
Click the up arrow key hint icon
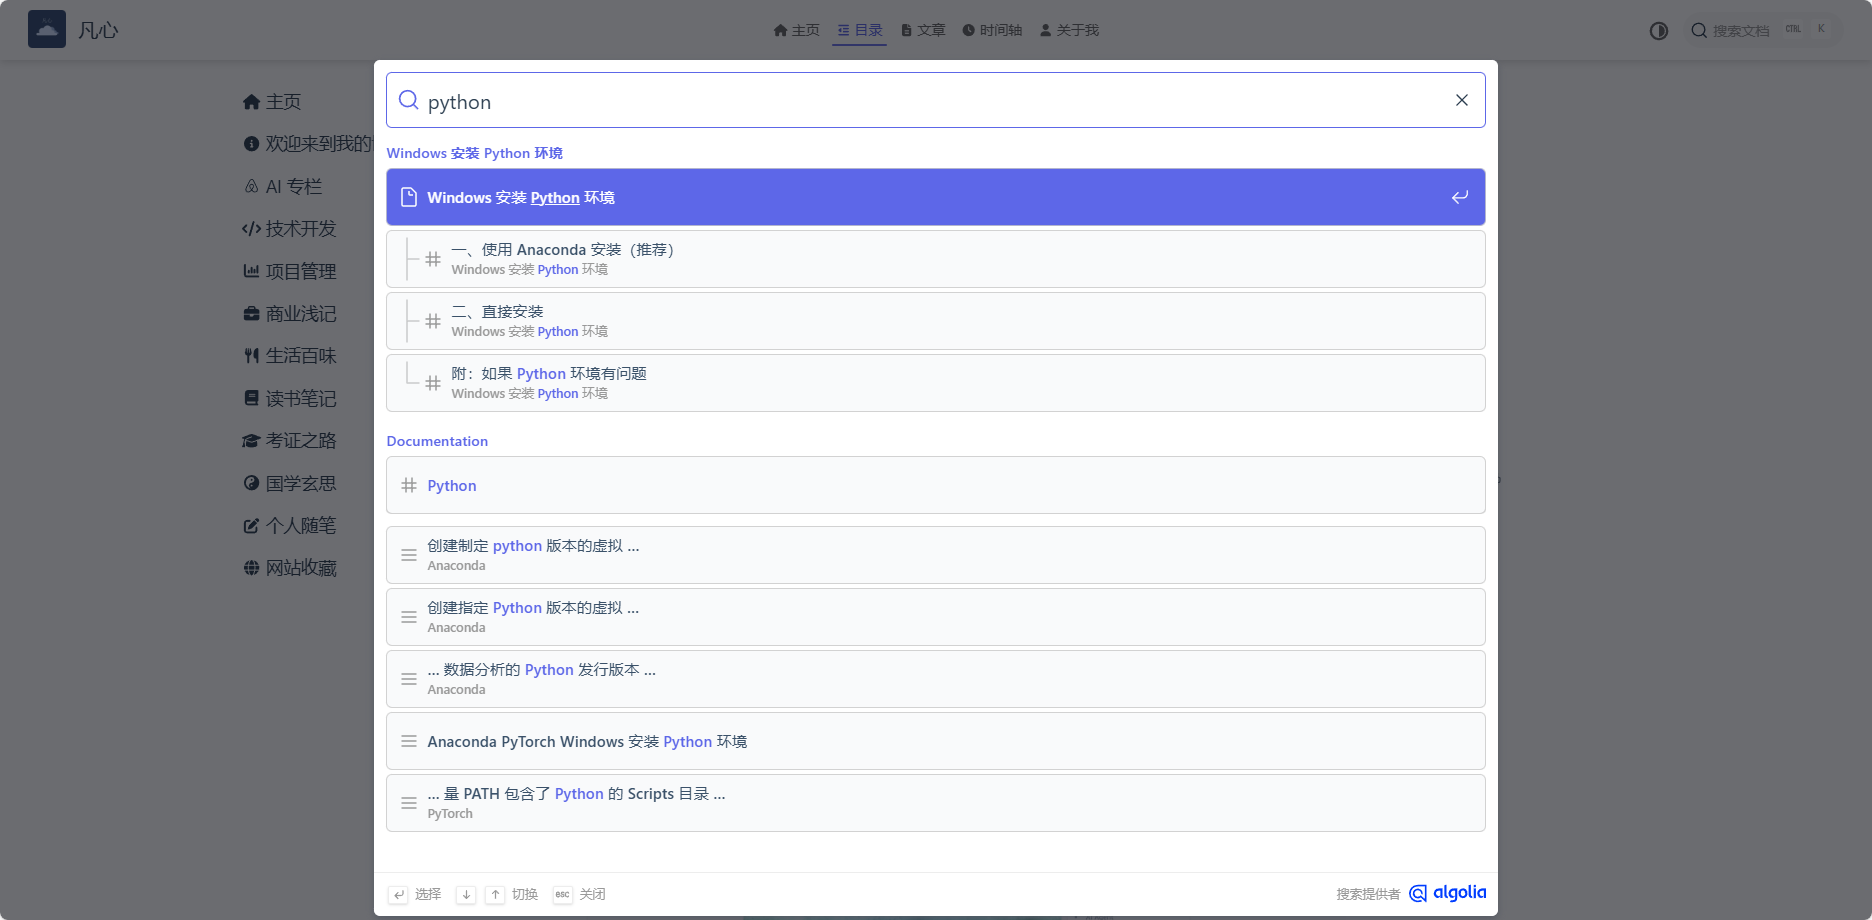point(495,894)
